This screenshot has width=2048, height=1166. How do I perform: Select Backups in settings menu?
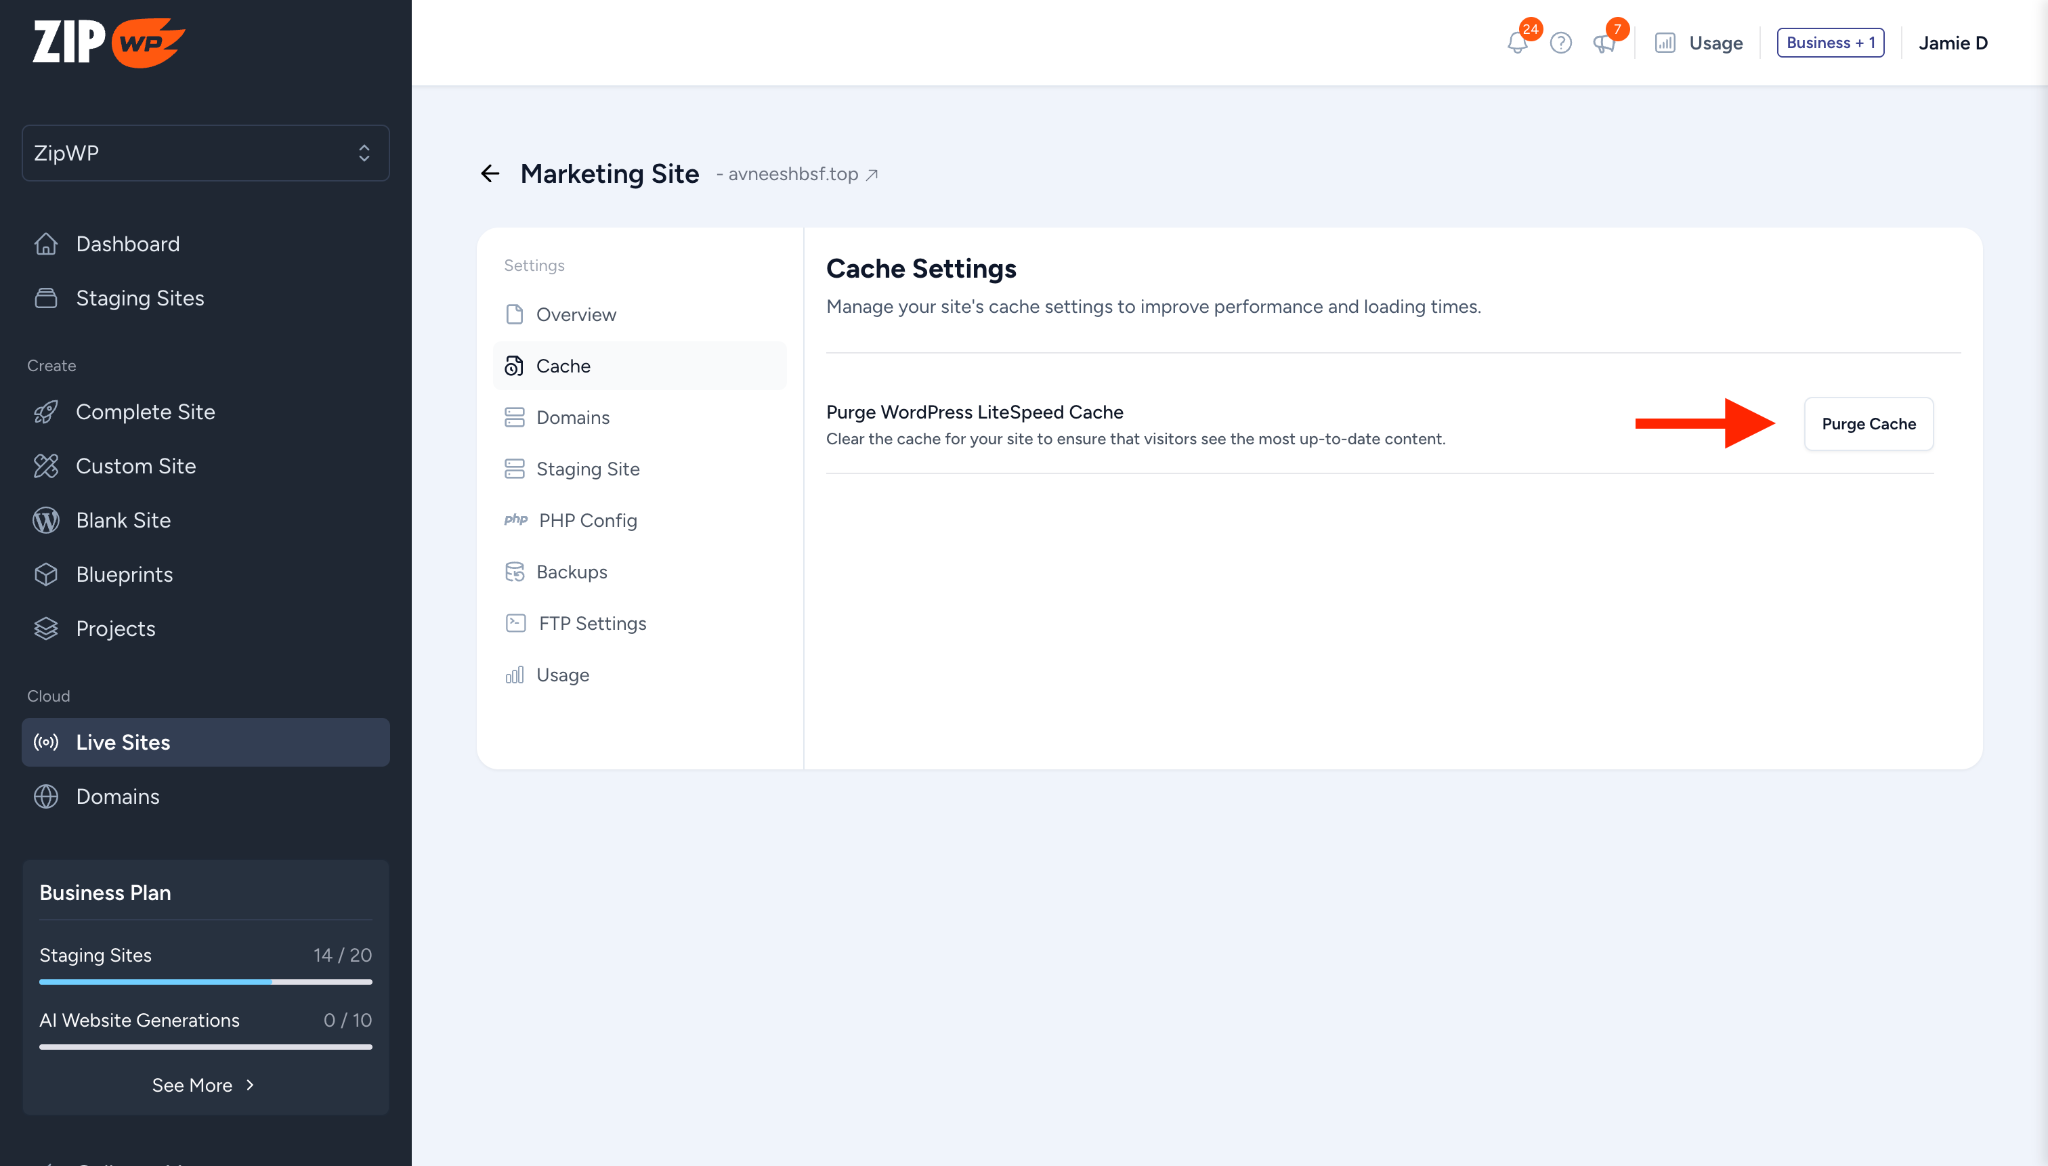point(571,572)
